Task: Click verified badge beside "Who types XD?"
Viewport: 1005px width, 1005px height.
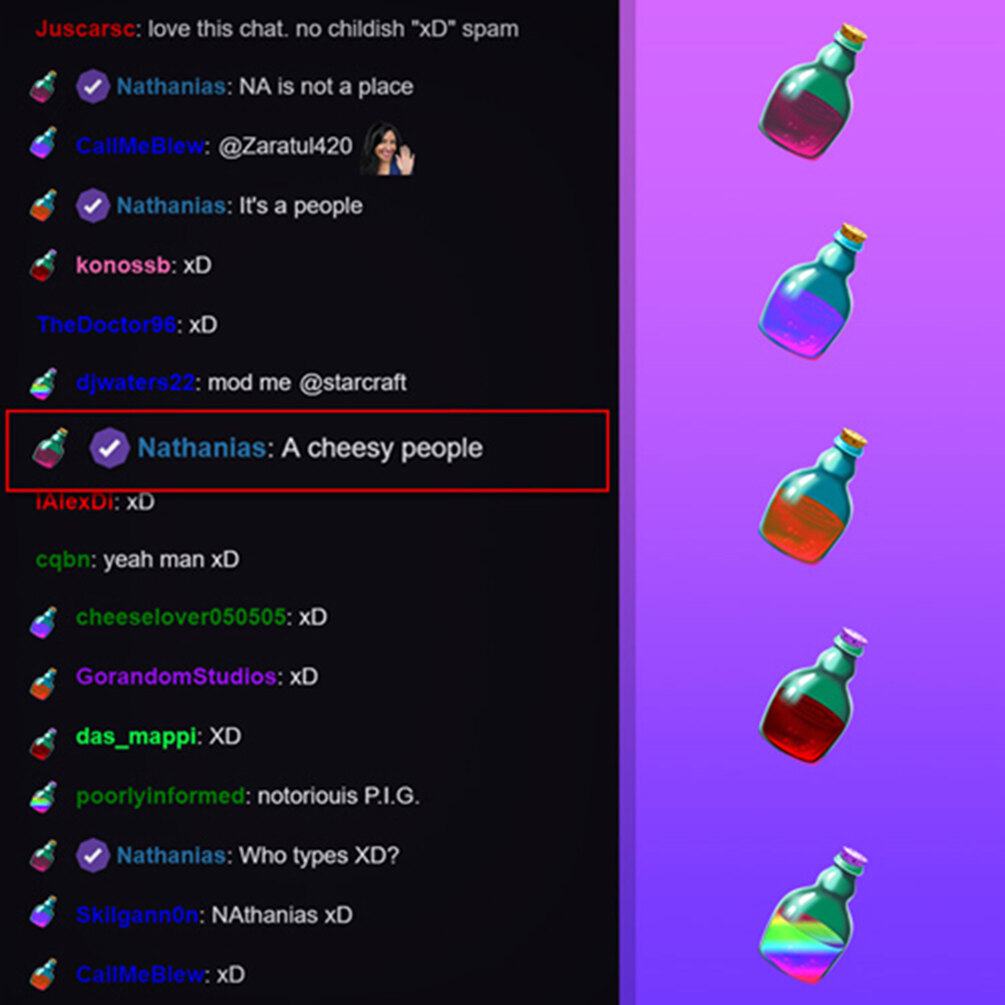Action: coord(93,855)
